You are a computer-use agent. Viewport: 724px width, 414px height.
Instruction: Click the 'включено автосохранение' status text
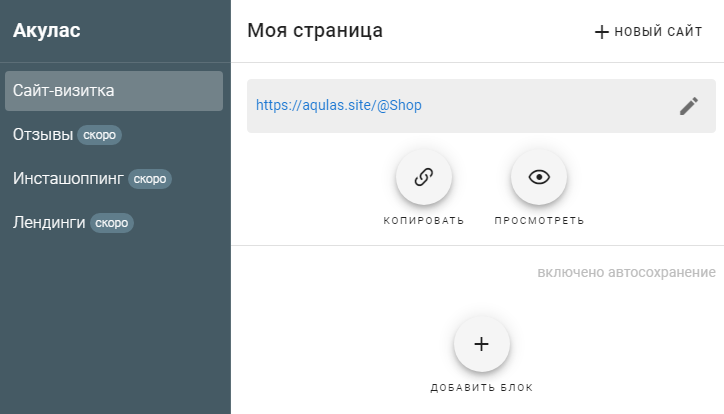click(627, 272)
